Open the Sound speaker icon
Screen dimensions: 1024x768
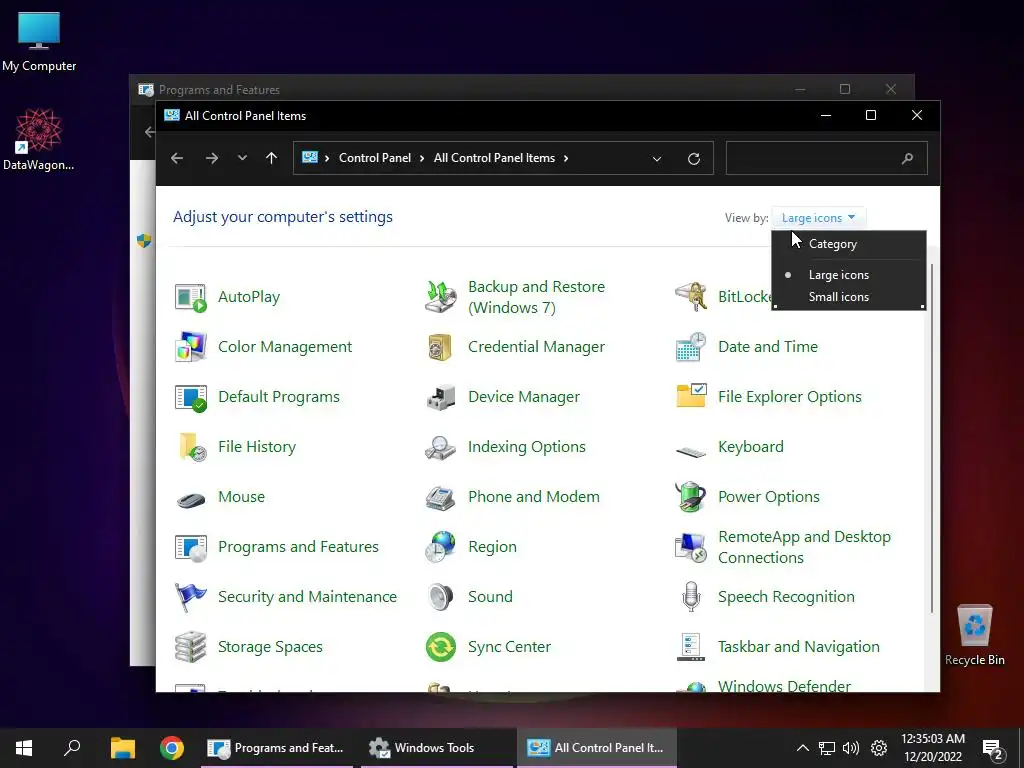tap(441, 597)
